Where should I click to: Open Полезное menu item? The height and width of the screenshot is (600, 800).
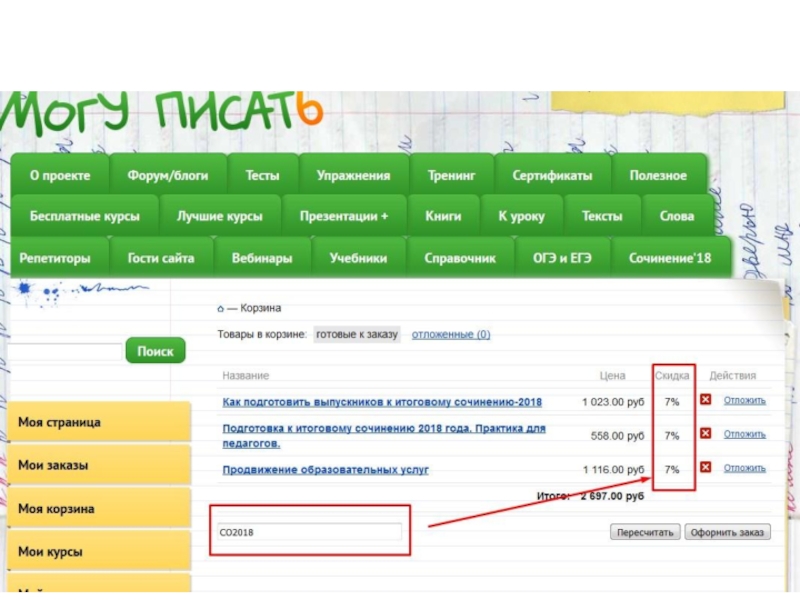658,176
